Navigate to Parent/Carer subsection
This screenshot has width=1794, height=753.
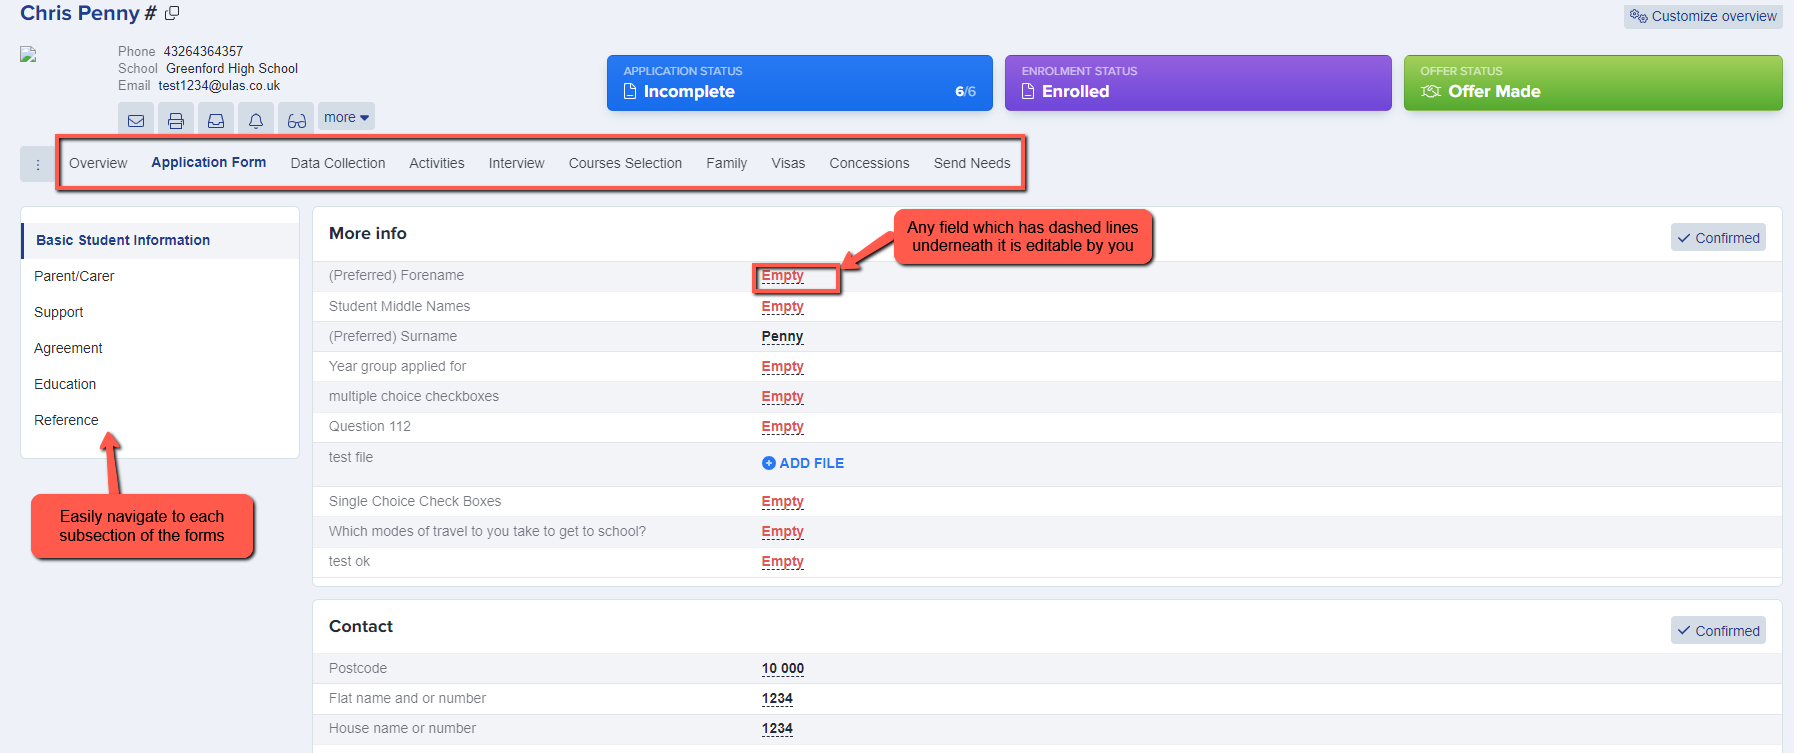click(x=74, y=276)
